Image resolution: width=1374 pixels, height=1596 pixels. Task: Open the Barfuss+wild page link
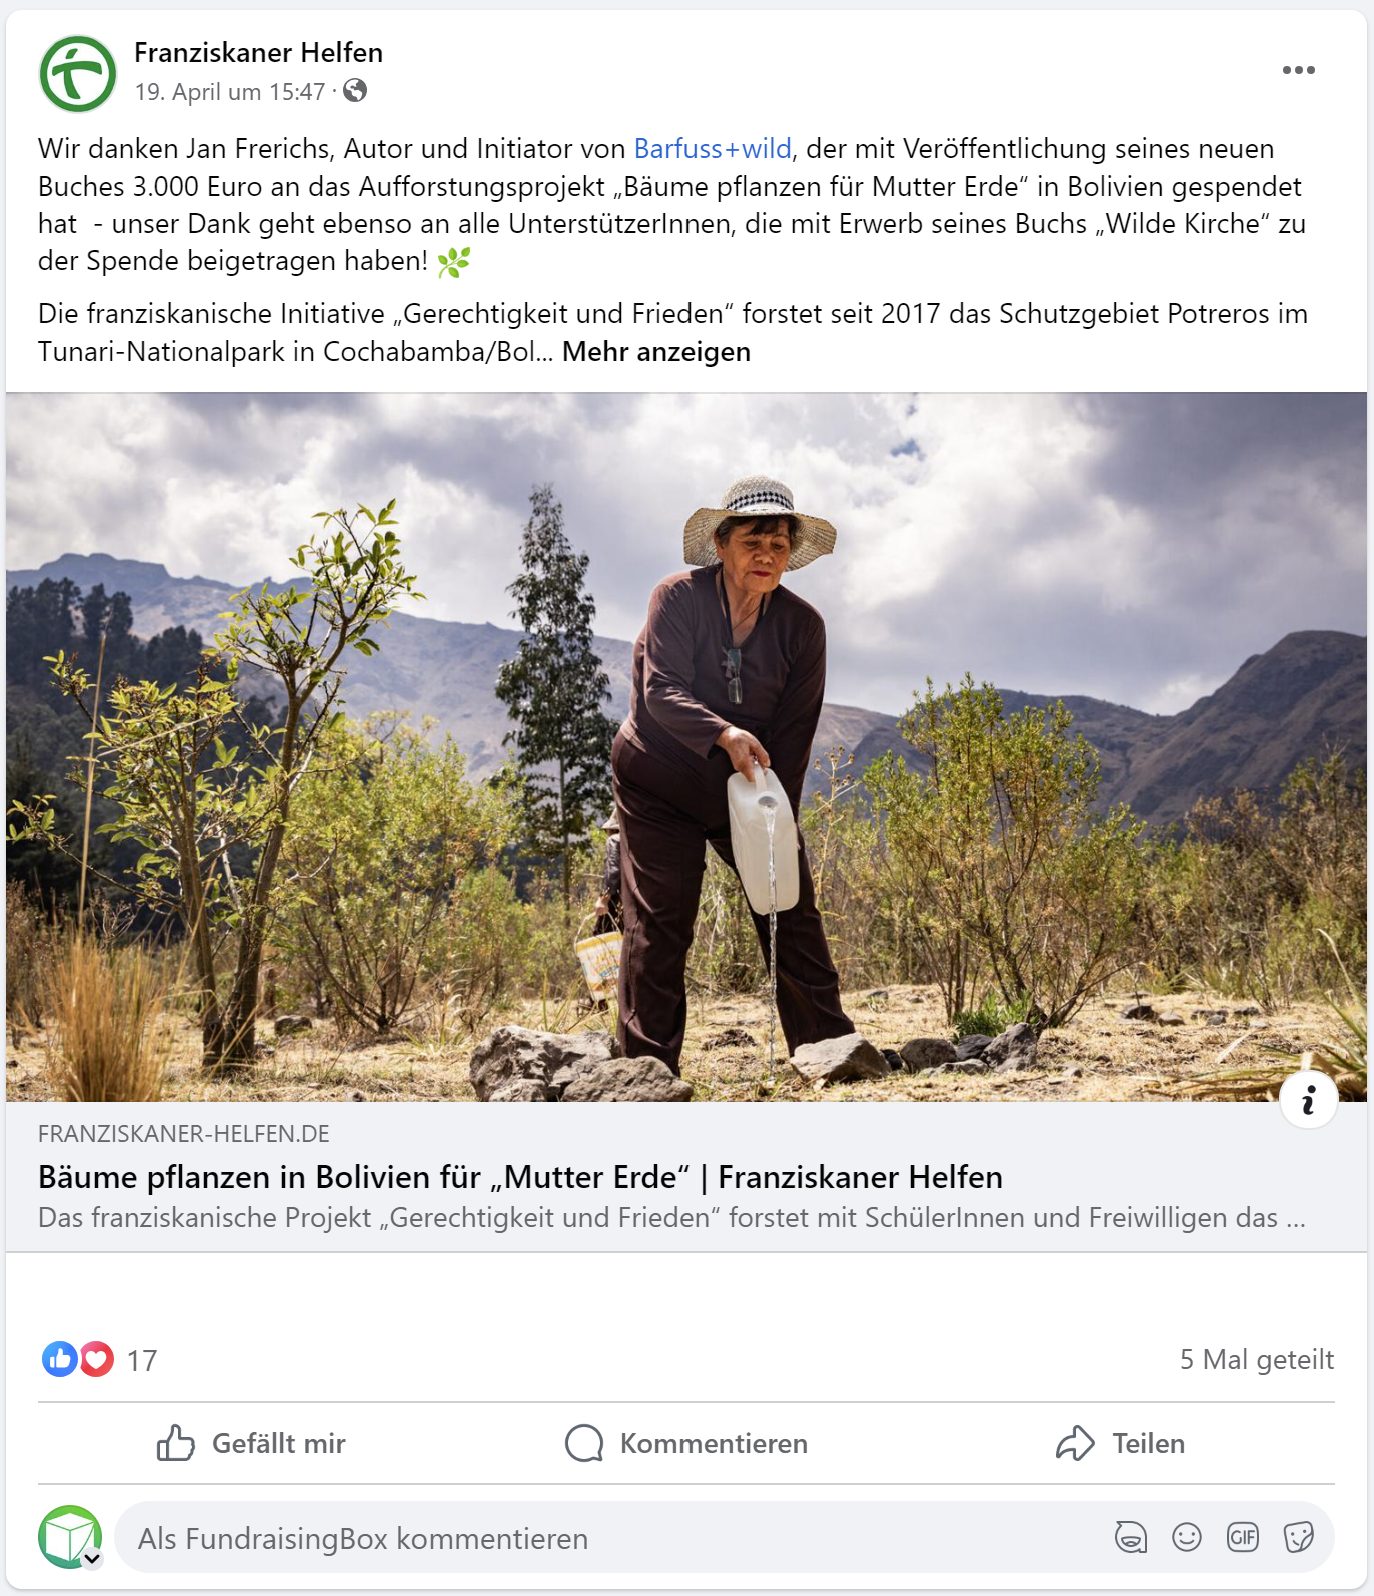(x=712, y=149)
